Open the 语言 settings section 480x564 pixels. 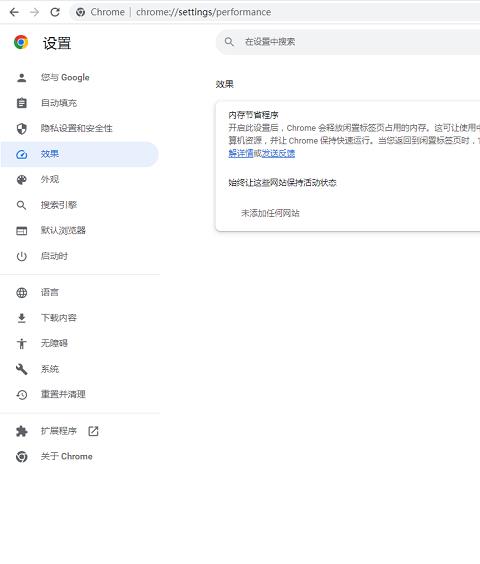click(x=80, y=293)
